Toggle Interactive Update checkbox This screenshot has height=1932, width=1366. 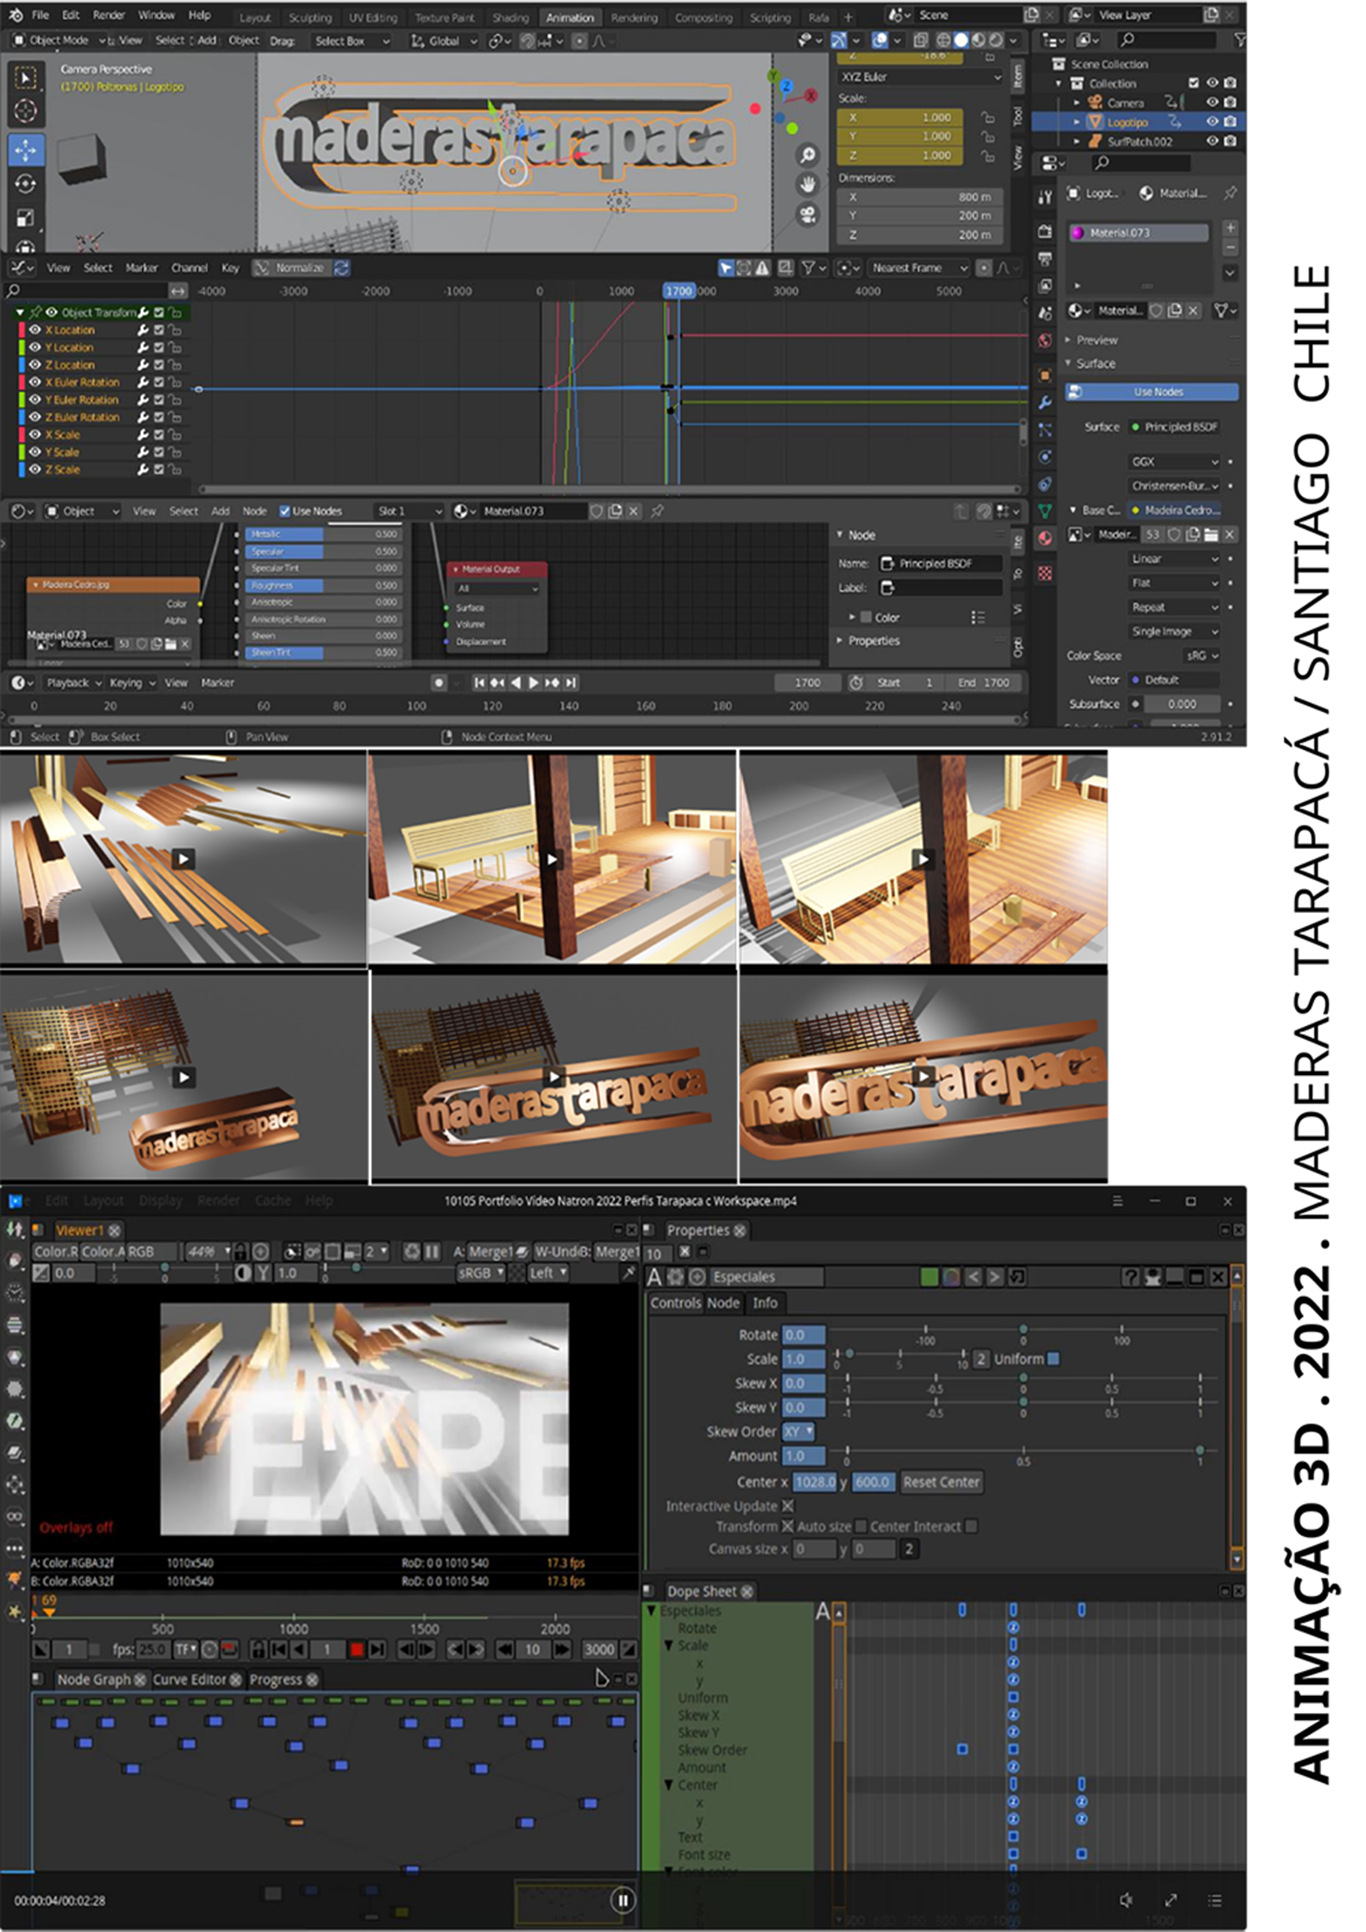(x=788, y=1506)
